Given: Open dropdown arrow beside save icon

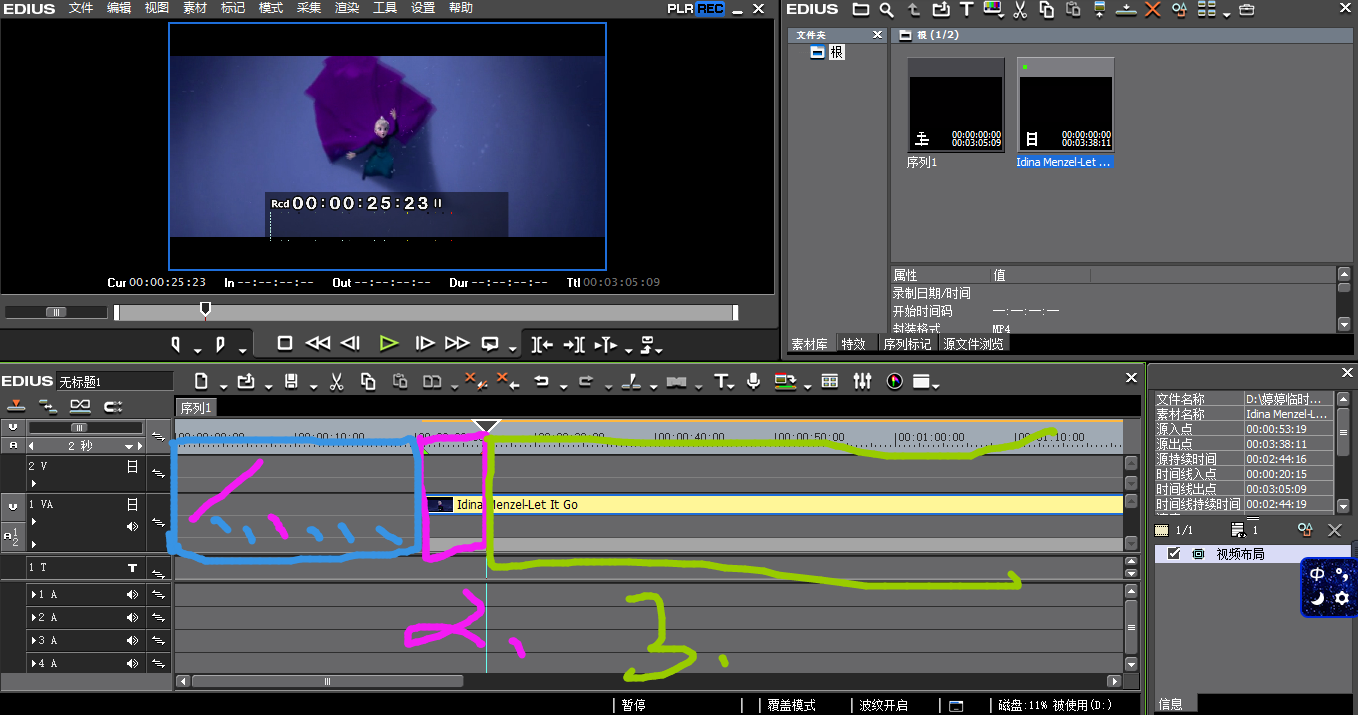Looking at the screenshot, I should tap(314, 386).
